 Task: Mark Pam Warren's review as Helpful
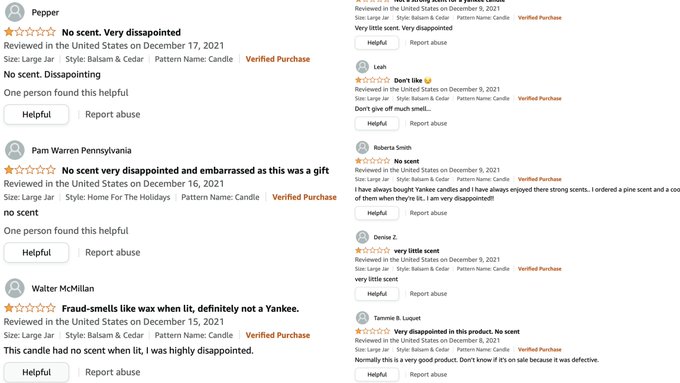click(36, 252)
